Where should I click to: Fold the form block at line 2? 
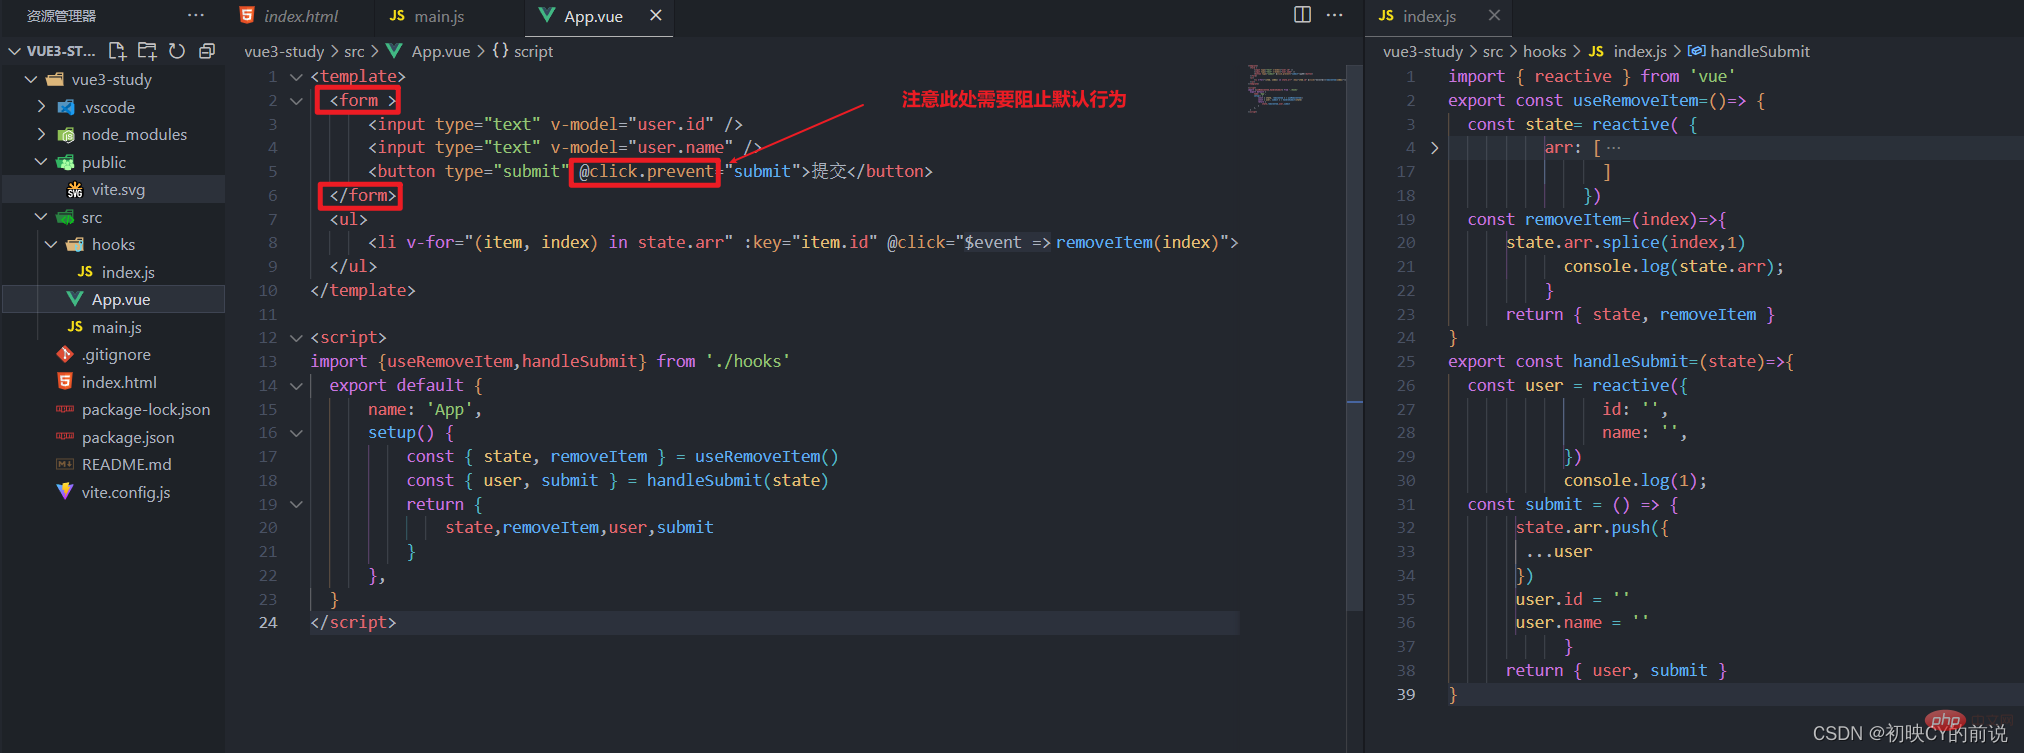point(296,101)
